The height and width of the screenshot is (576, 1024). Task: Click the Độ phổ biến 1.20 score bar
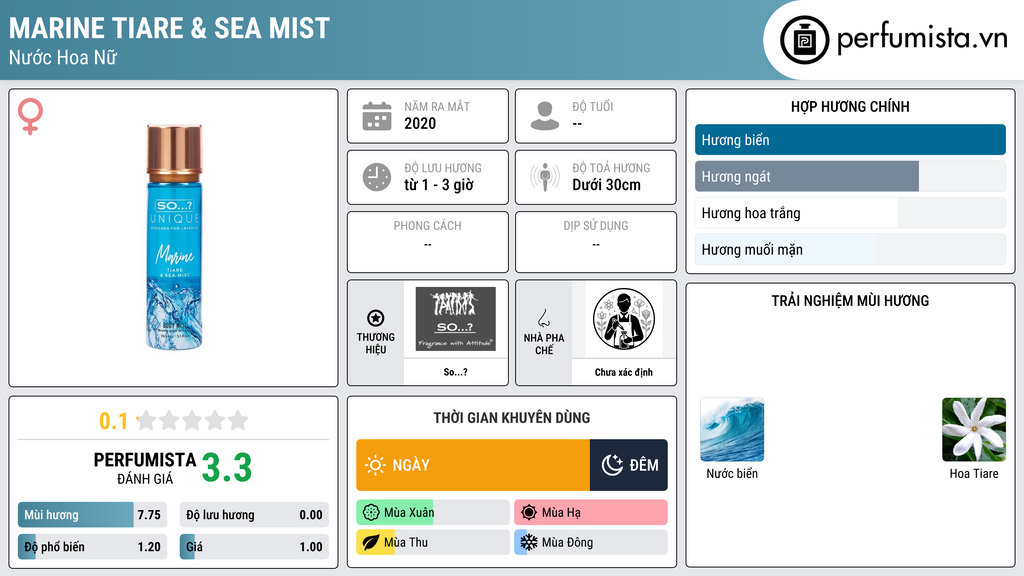(x=92, y=547)
